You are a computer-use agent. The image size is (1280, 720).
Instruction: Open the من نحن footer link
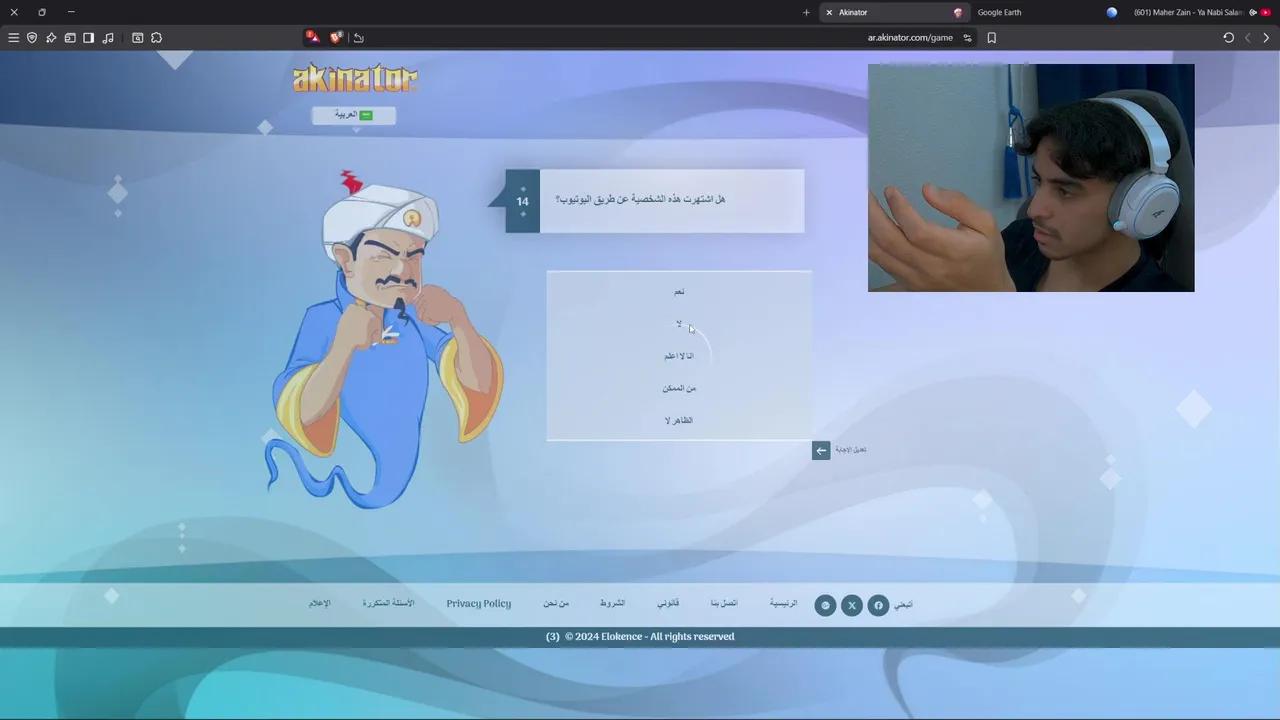point(556,603)
